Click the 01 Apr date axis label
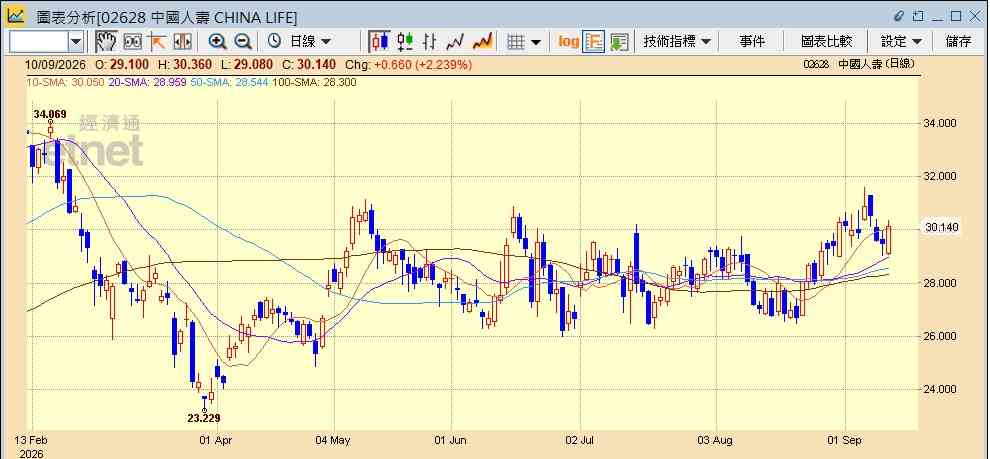This screenshot has width=990, height=459. point(217,439)
